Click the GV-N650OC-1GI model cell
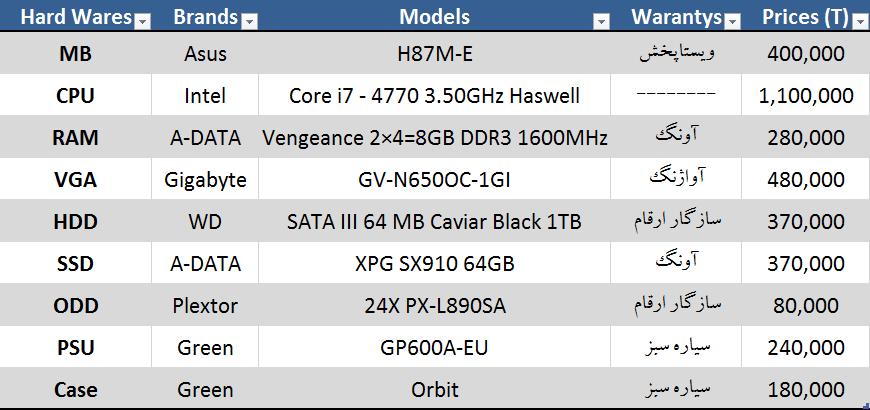The height and width of the screenshot is (410, 870). 434,180
